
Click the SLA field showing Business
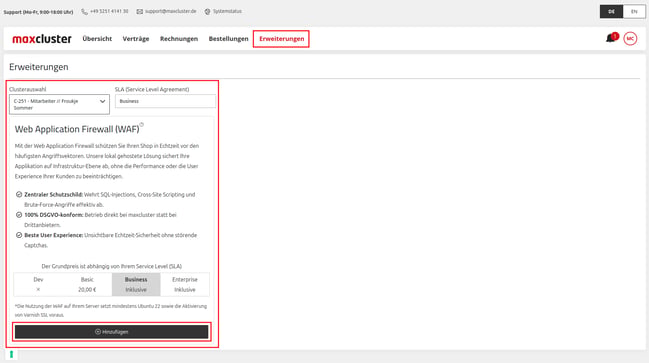165,101
